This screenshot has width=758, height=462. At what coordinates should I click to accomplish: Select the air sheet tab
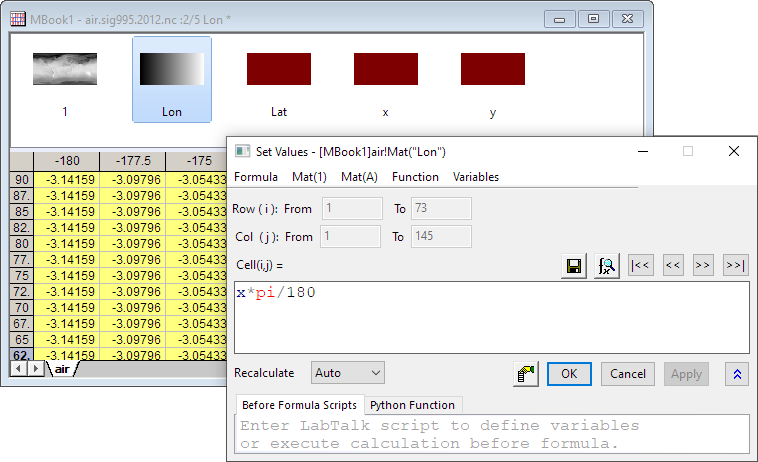click(x=62, y=369)
